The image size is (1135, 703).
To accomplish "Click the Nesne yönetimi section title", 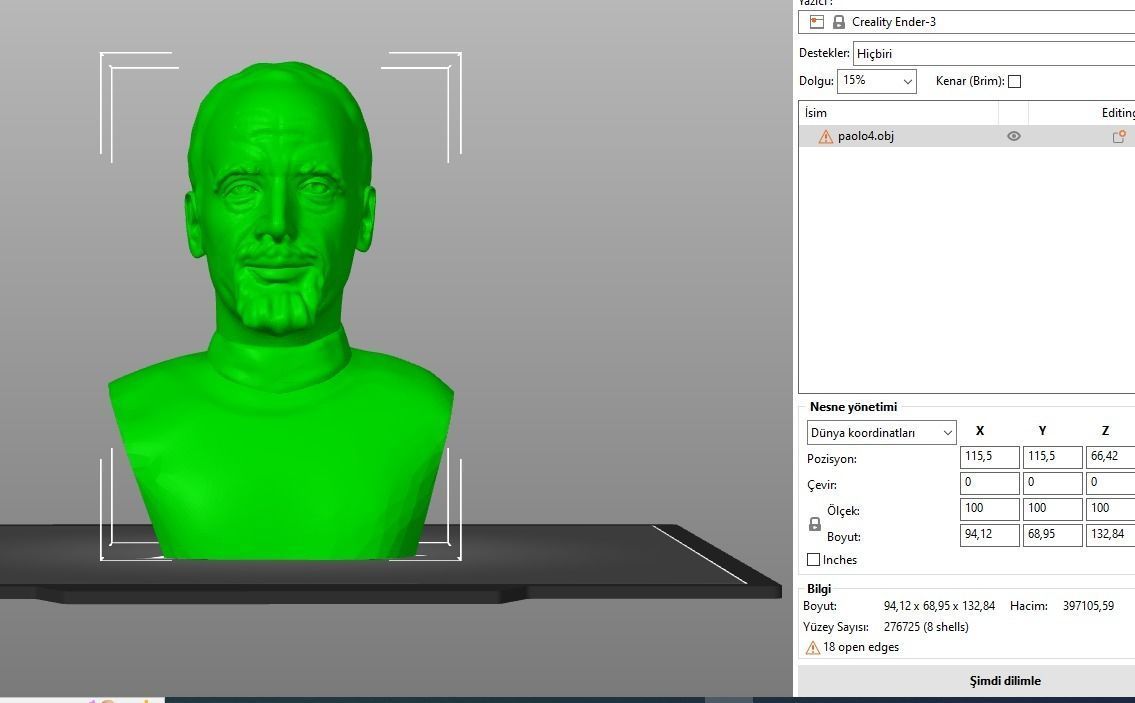I will coord(853,407).
